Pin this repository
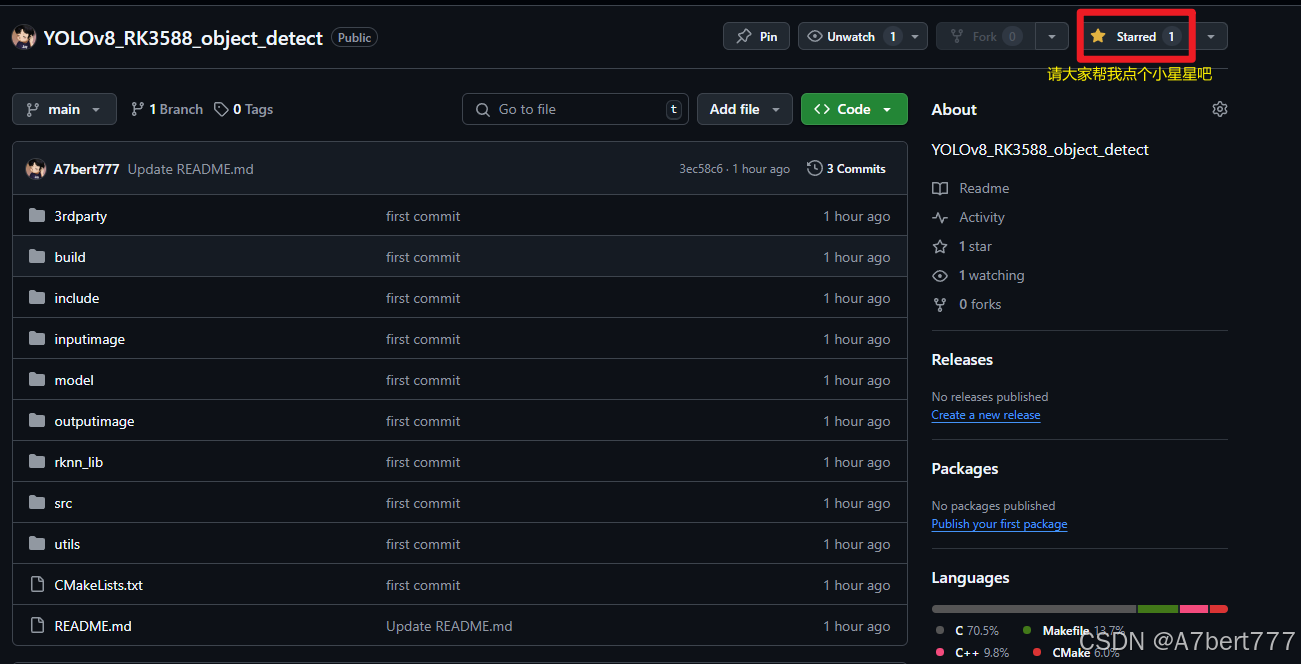 pyautogui.click(x=757, y=36)
